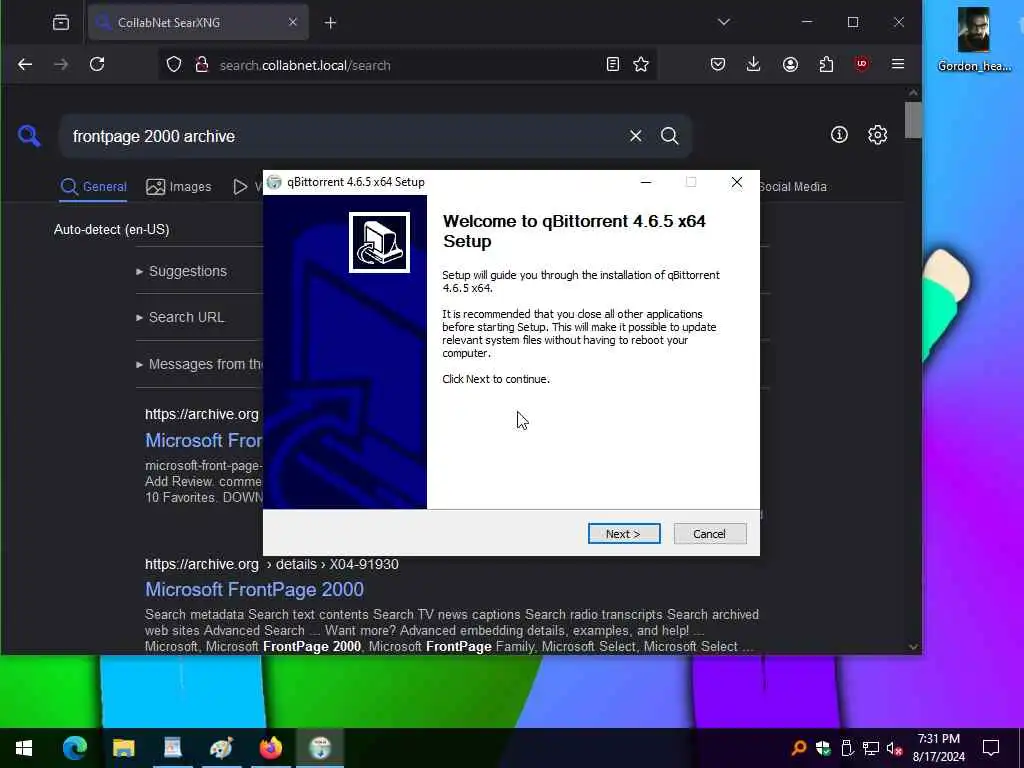
Task: Open the Firefox extensions puzzle icon
Action: tap(826, 64)
